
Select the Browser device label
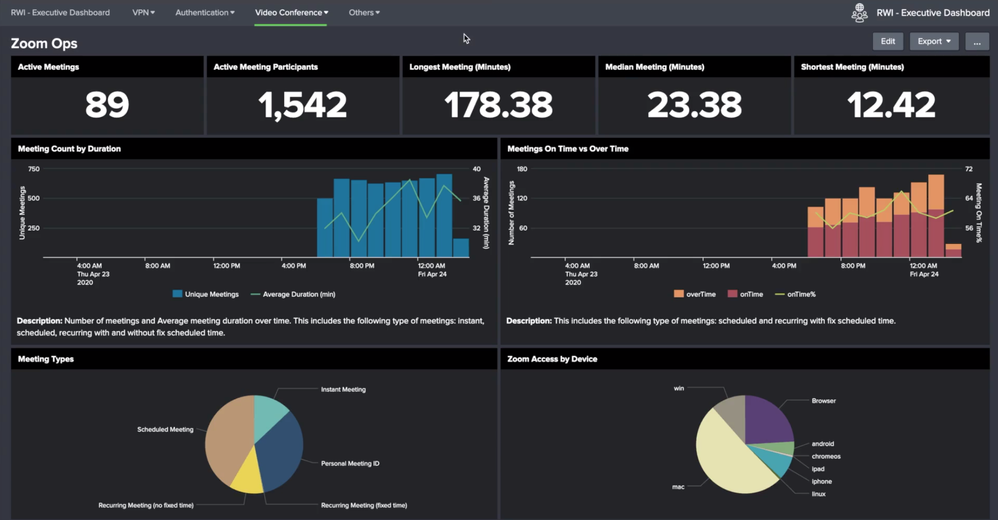coord(824,401)
